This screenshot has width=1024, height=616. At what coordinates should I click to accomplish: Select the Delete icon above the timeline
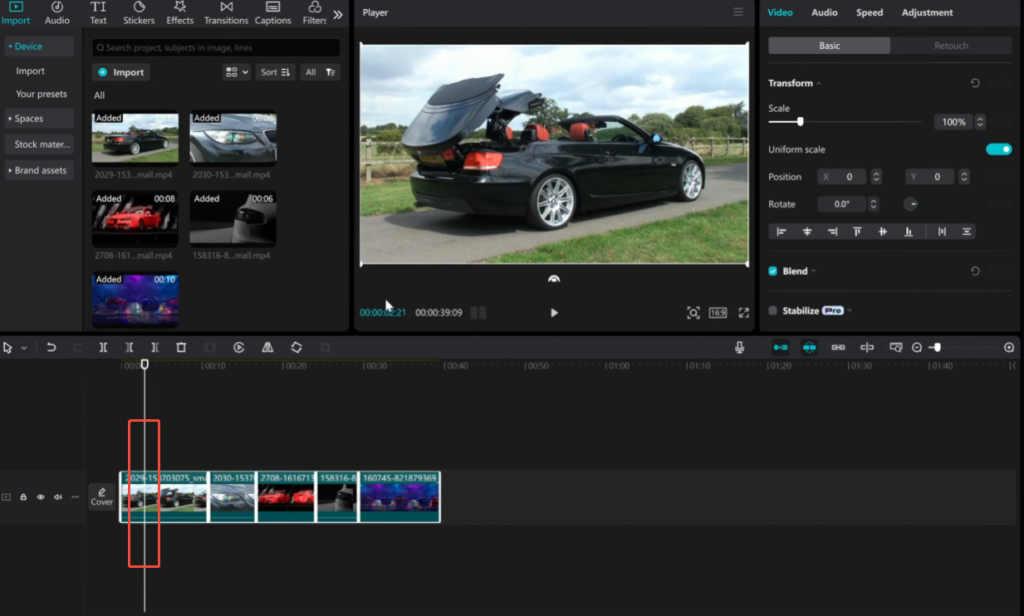pyautogui.click(x=181, y=347)
